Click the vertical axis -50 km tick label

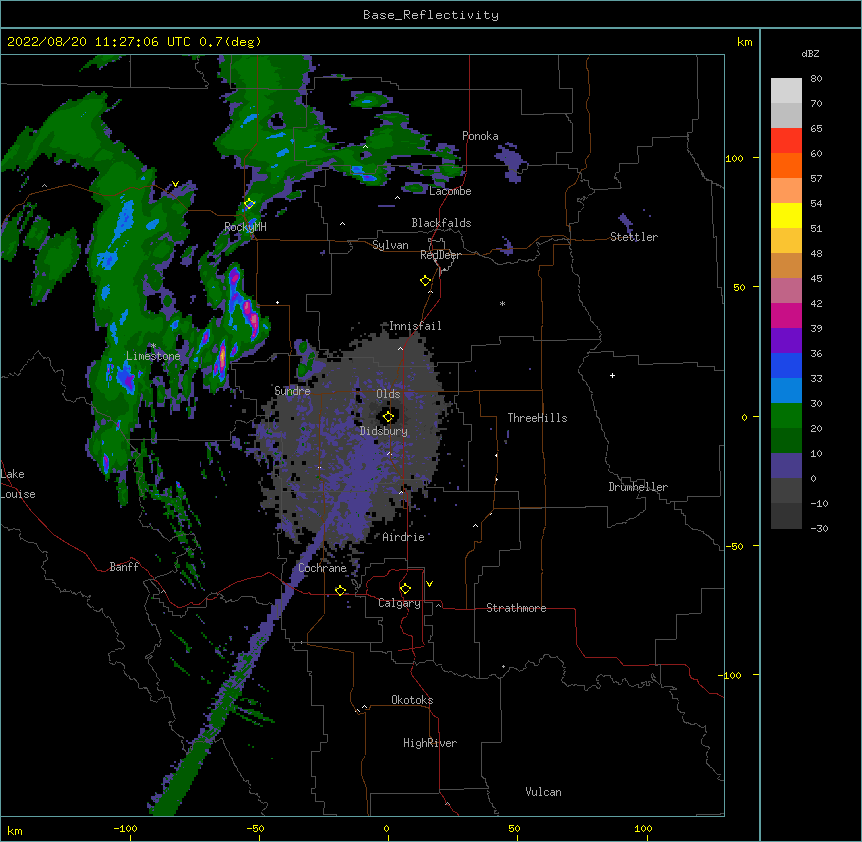tap(734, 546)
